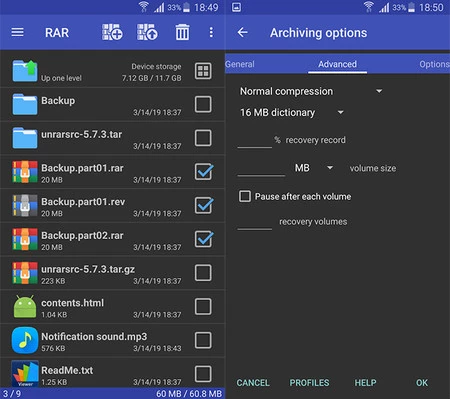Click the Up one level folder icon
Viewport: 450px width, 399px height.
click(x=25, y=71)
